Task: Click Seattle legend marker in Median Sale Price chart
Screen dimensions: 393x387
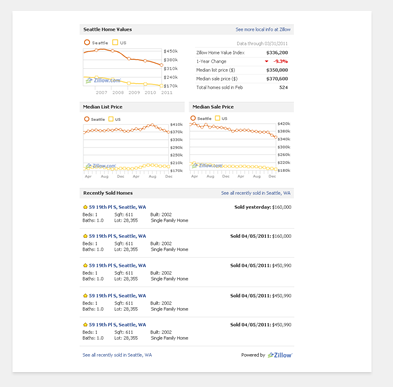Action: coord(193,118)
